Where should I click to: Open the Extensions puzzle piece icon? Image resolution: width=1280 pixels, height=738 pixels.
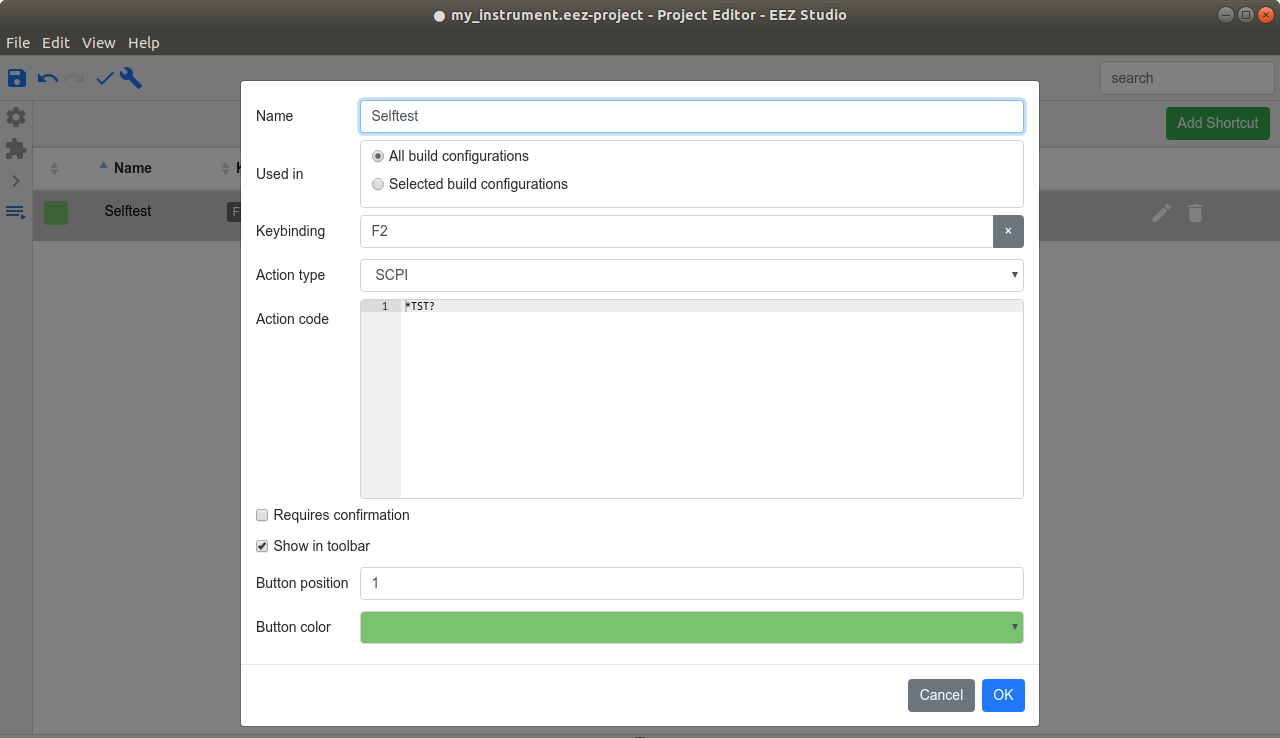(x=16, y=149)
